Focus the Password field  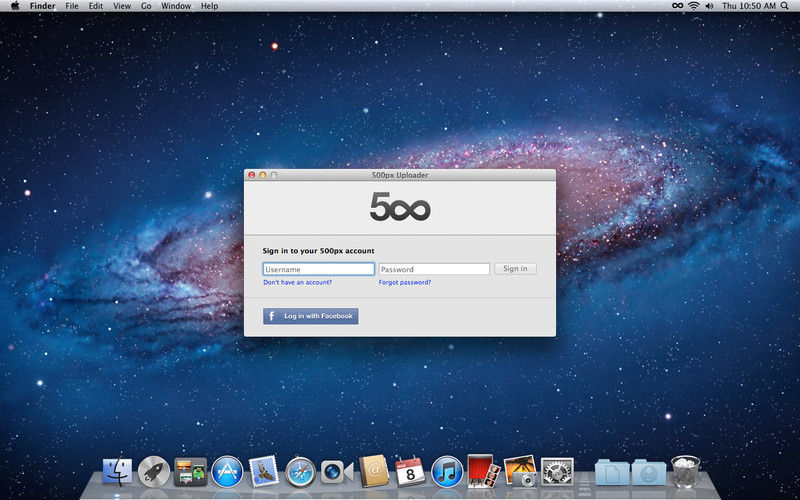[434, 269]
